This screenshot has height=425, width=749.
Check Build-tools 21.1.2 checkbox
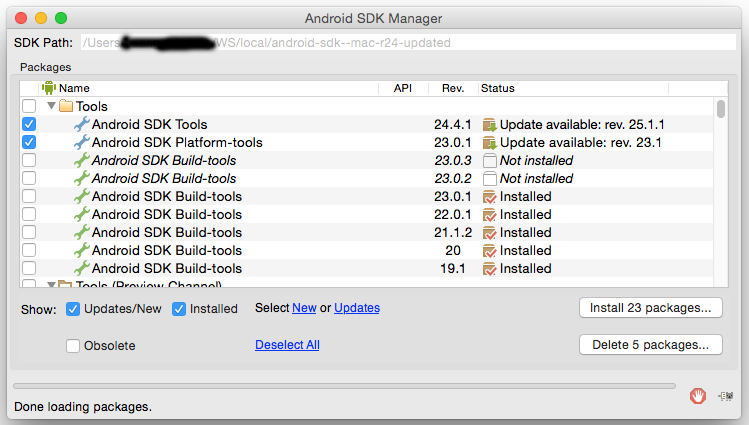(x=29, y=232)
